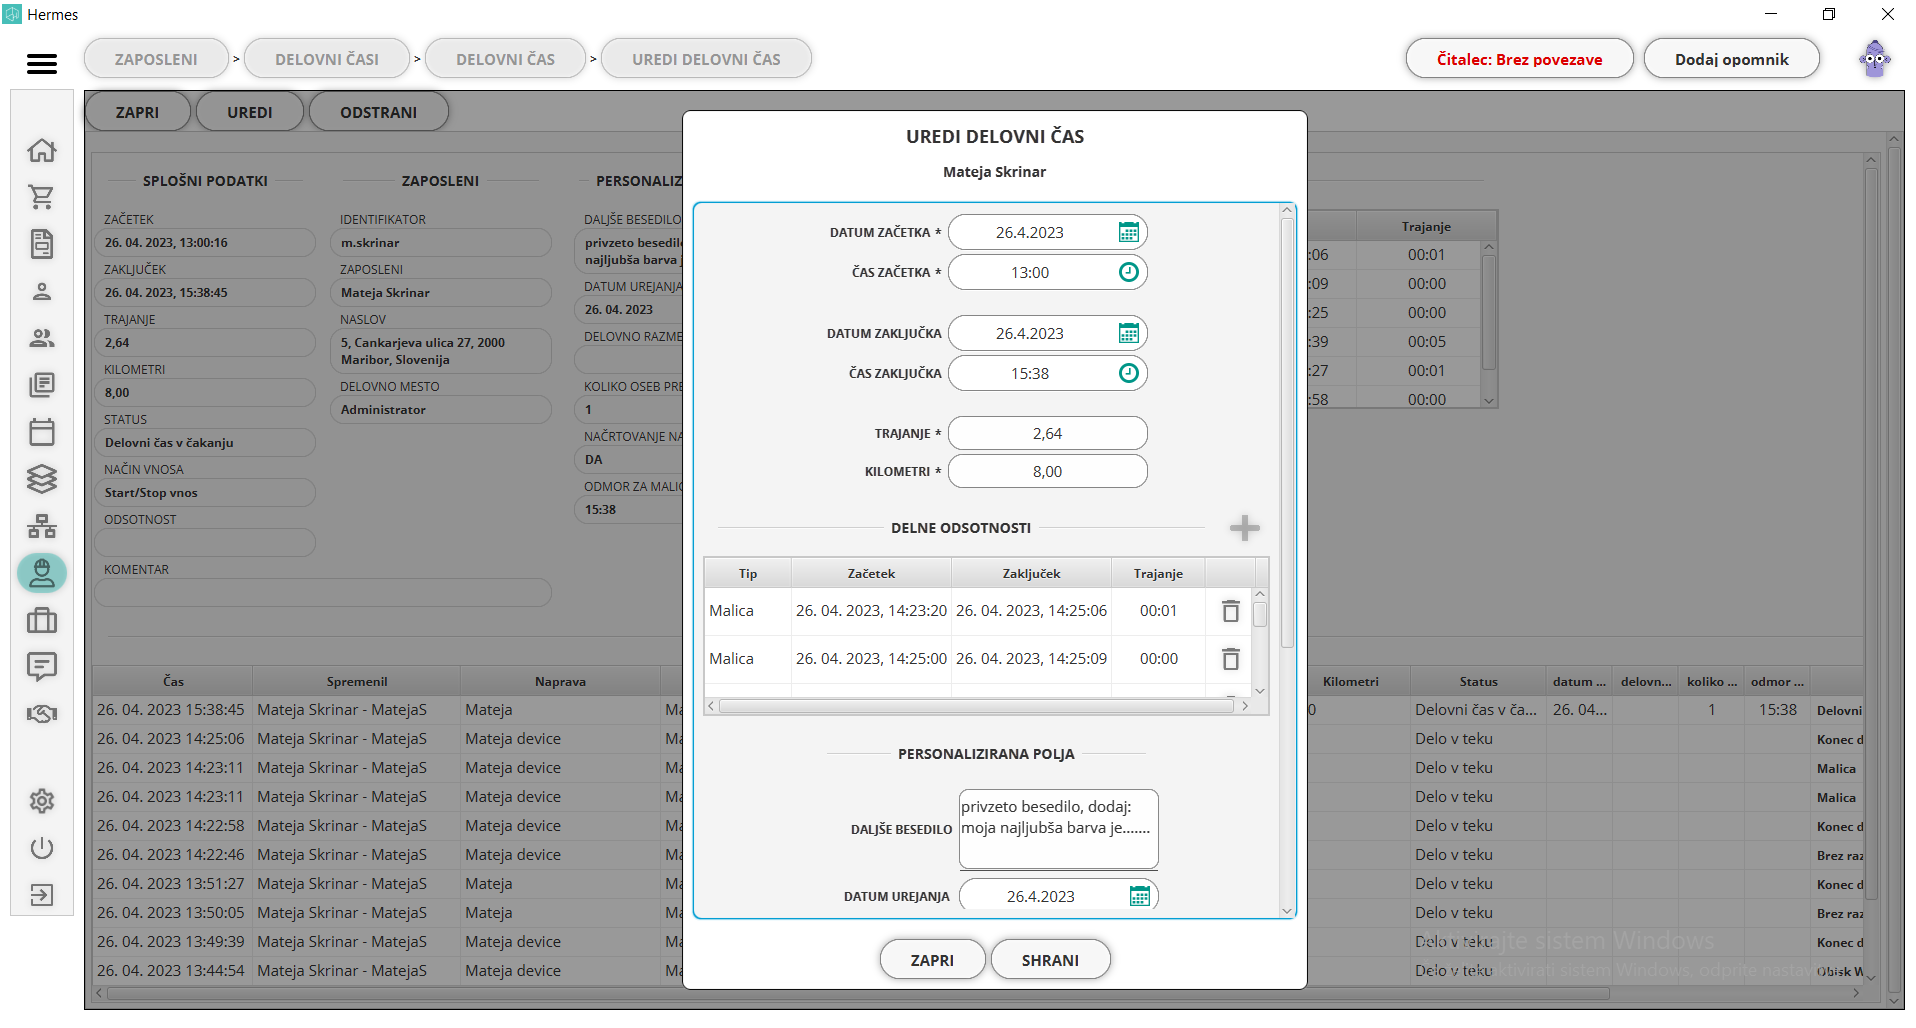
Task: Open settings gear in sidebar
Action: click(42, 801)
